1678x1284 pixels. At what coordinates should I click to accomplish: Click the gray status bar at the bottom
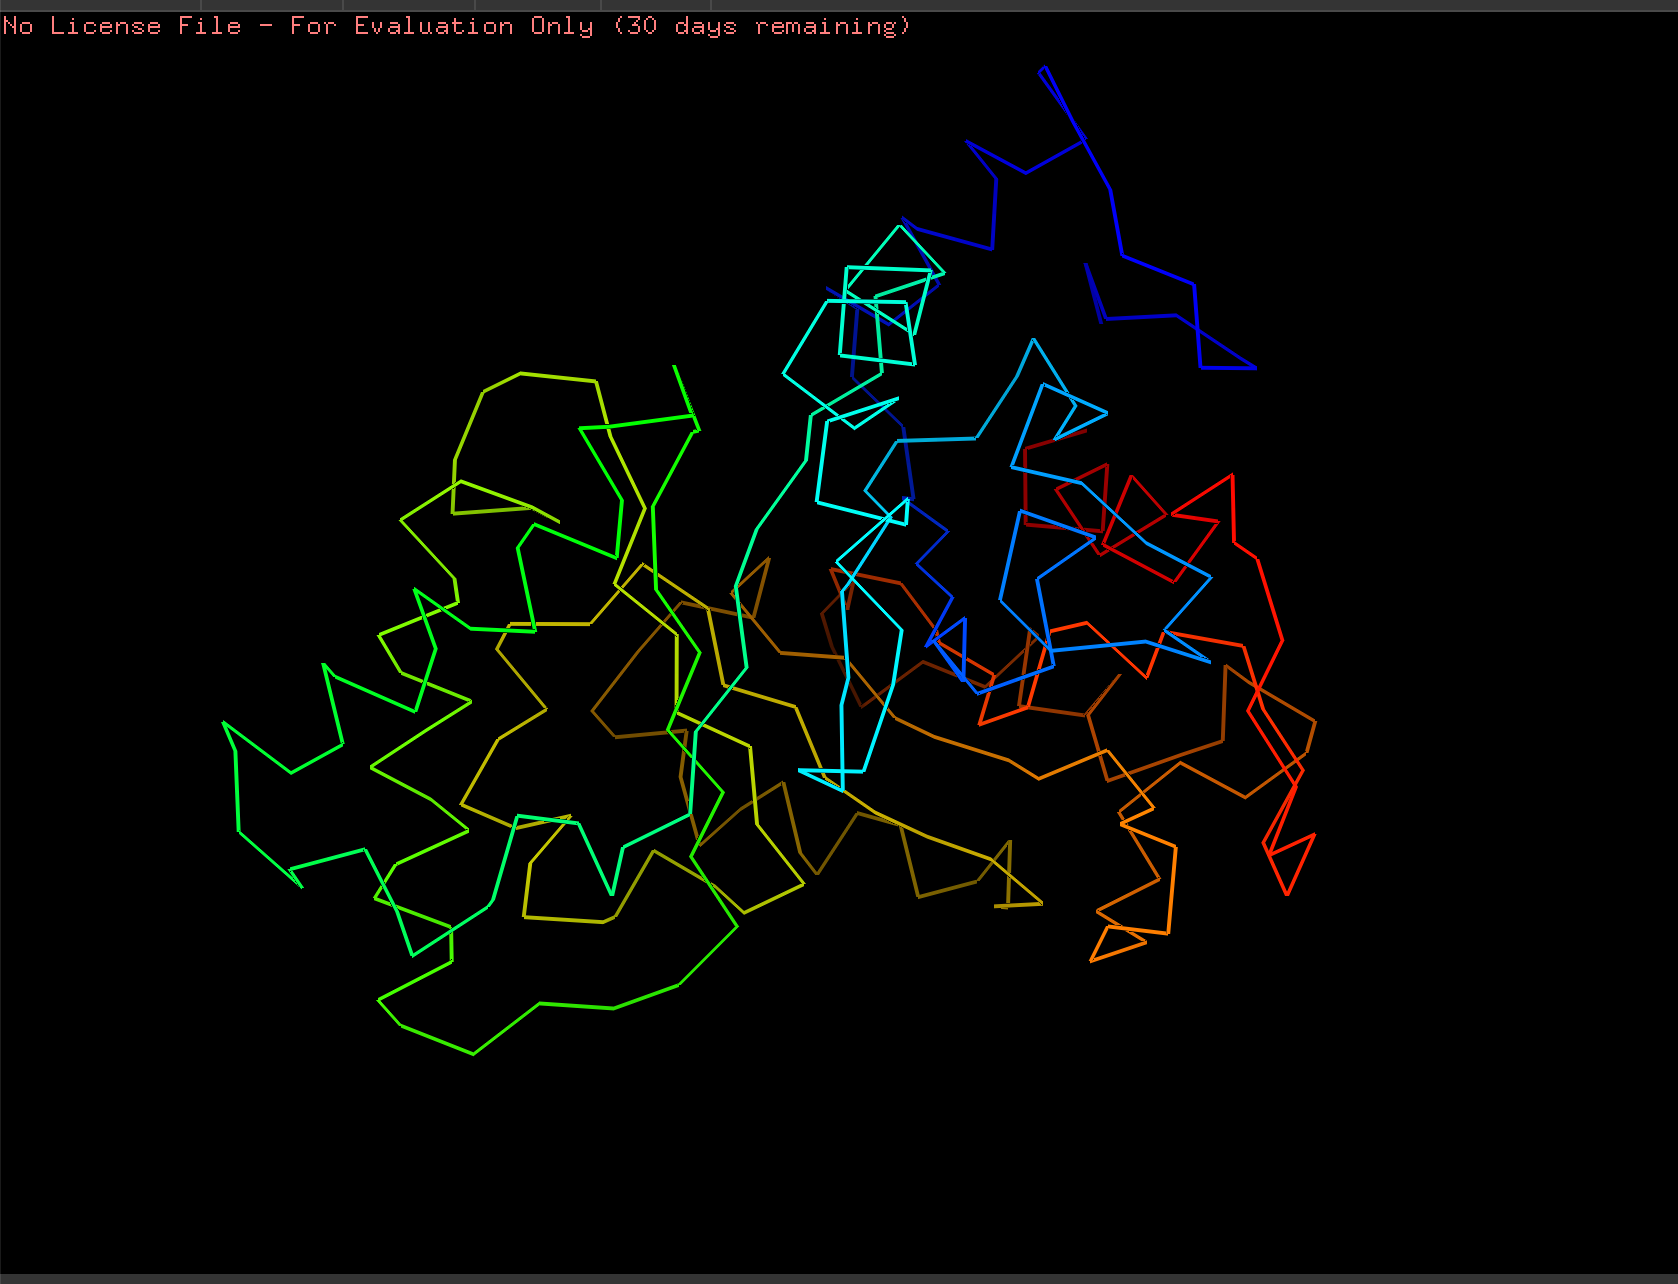(x=839, y=1277)
